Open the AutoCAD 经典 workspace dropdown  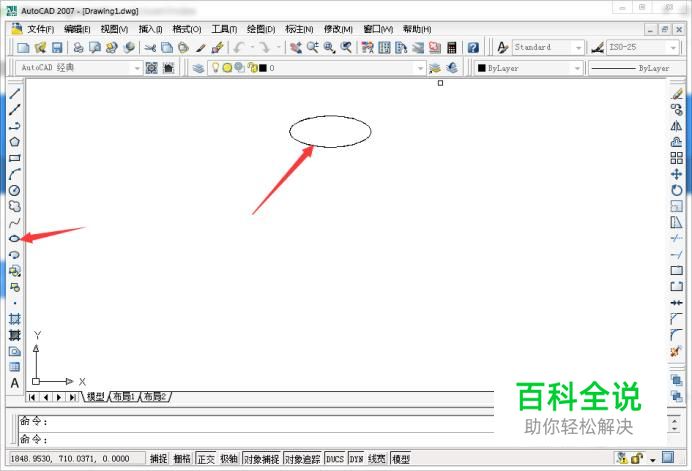pyautogui.click(x=137, y=68)
